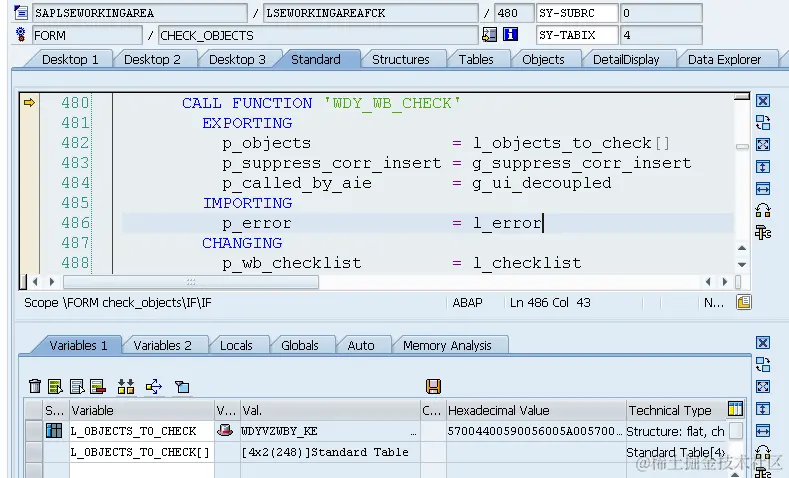Click the column layout icon in table header

point(735,409)
